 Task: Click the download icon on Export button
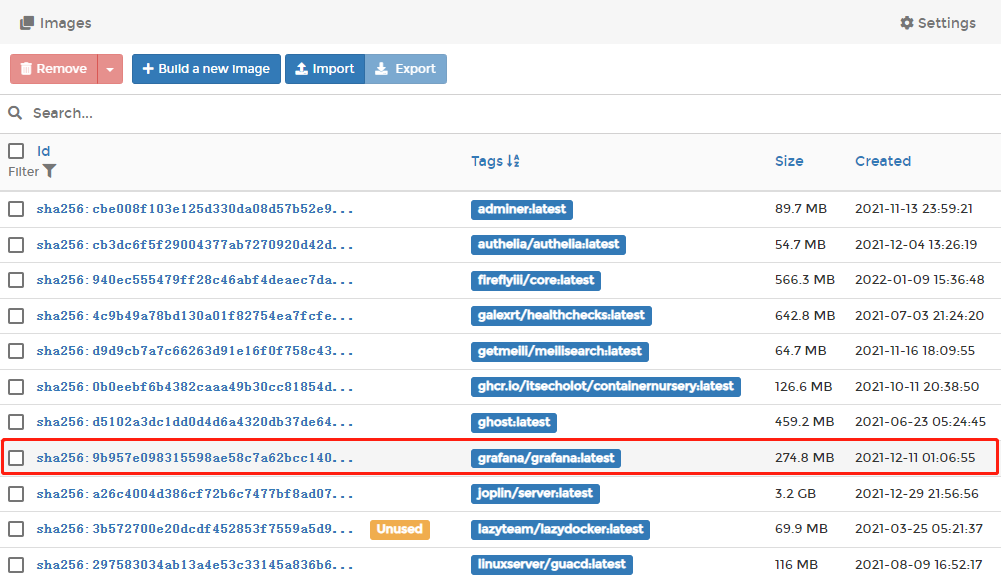click(381, 69)
